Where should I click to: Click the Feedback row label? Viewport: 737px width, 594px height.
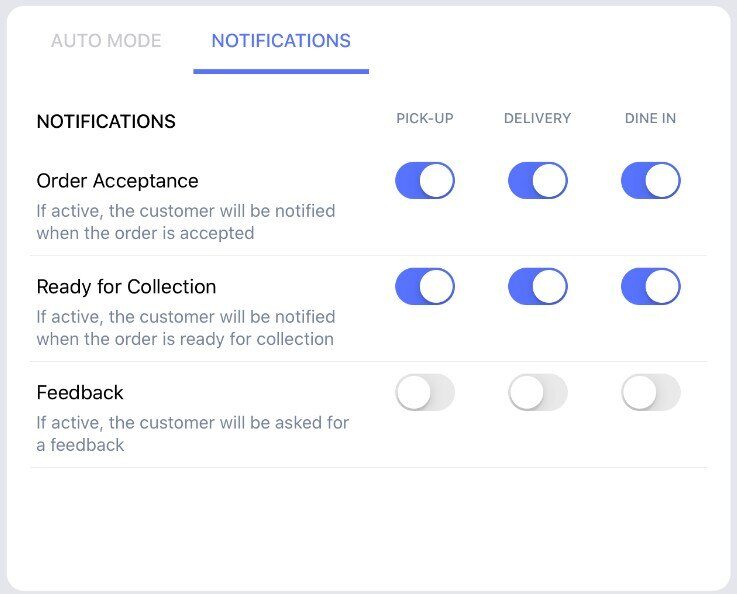pos(80,393)
